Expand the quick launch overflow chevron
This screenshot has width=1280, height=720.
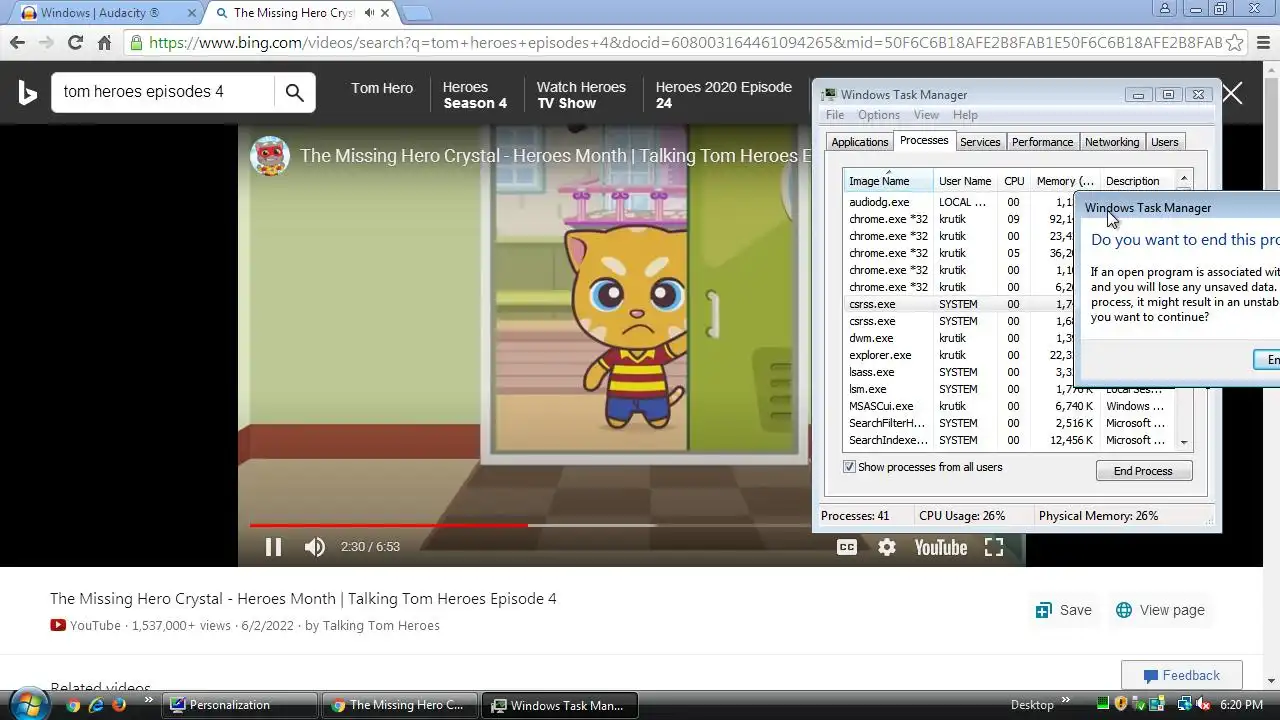(x=149, y=700)
